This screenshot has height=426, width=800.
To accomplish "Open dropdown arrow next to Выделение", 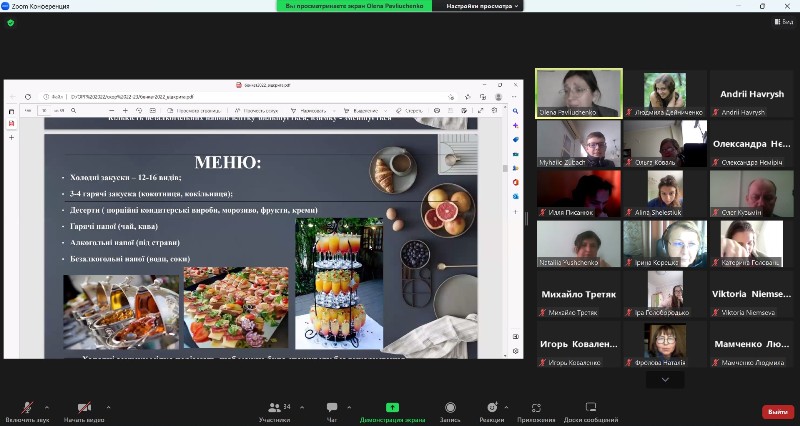I will 385,110.
